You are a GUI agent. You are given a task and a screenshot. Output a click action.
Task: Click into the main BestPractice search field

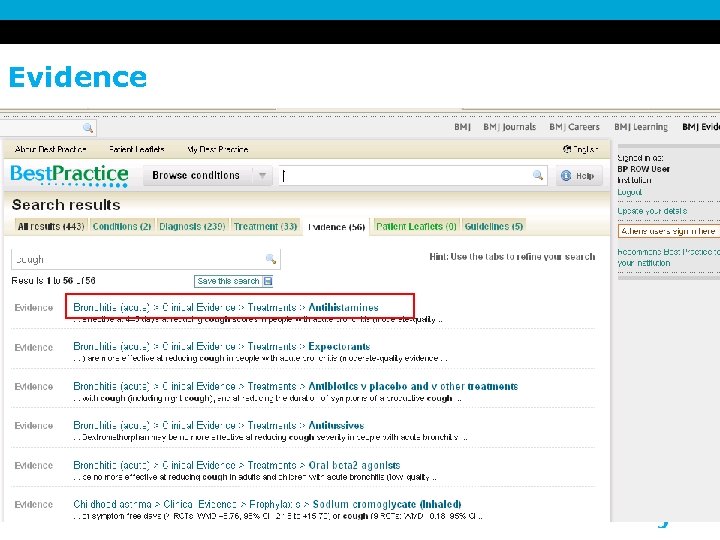point(413,175)
